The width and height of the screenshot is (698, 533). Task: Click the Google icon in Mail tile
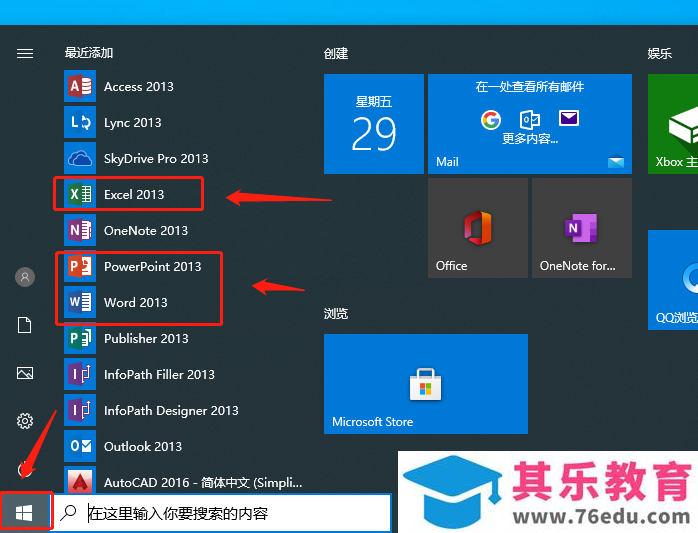pyautogui.click(x=491, y=119)
